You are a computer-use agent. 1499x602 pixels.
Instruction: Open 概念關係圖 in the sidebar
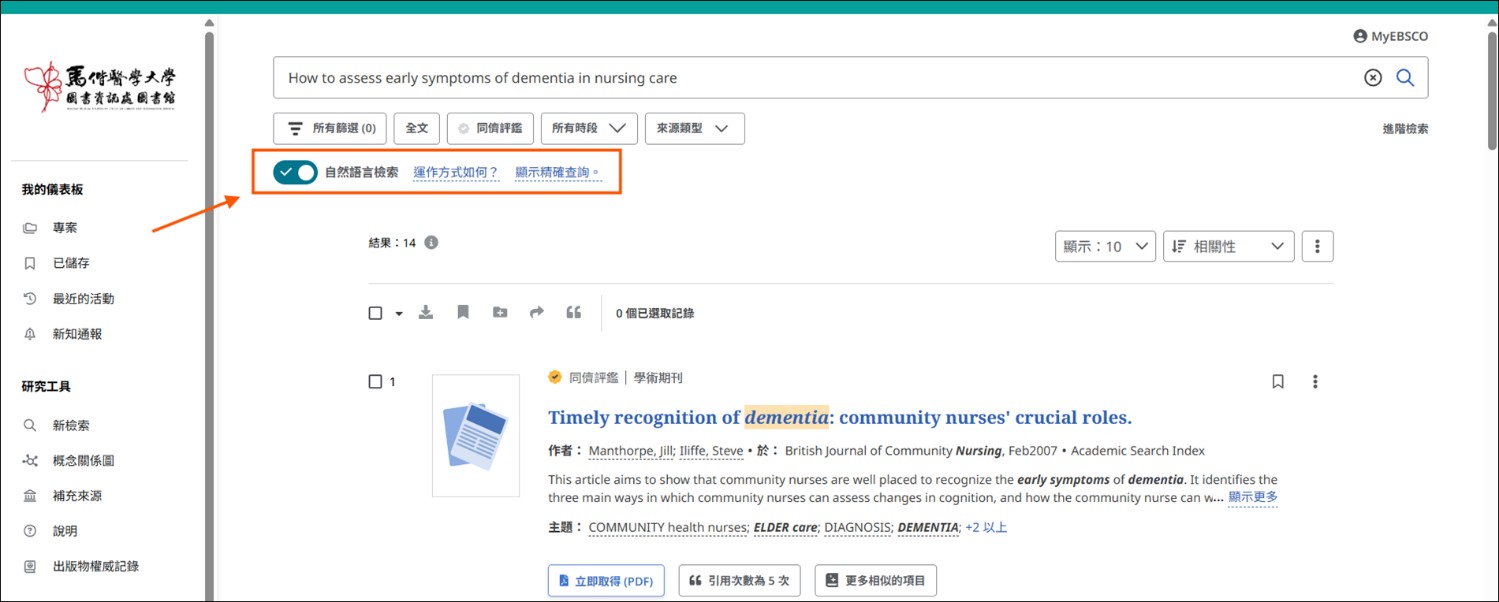(82, 461)
